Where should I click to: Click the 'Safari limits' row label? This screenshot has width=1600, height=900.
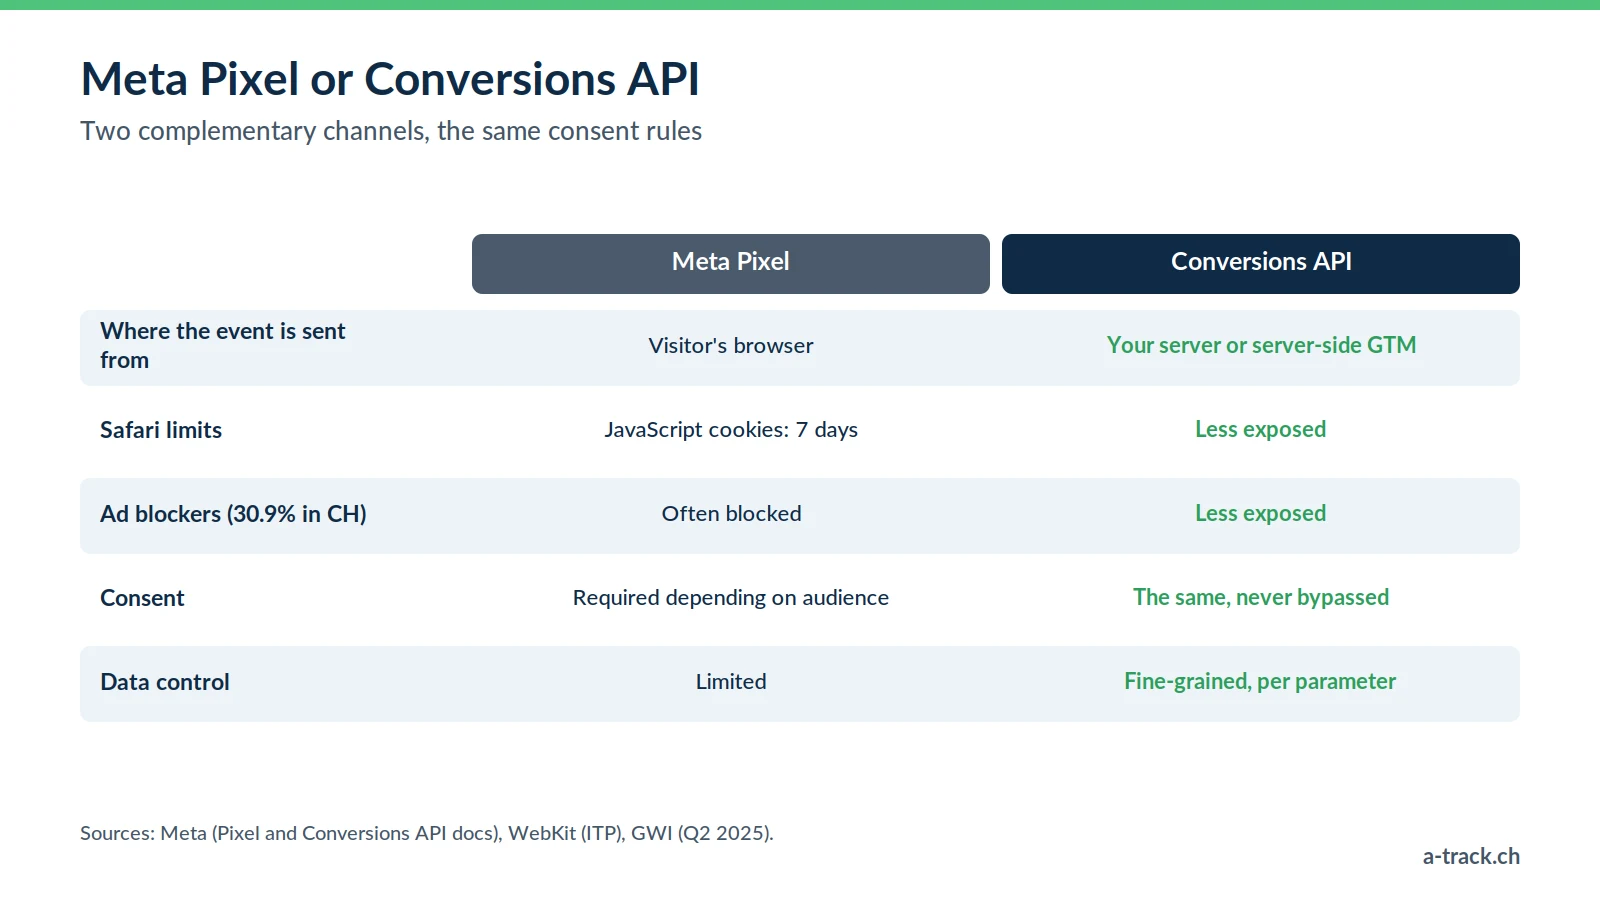[x=161, y=430]
